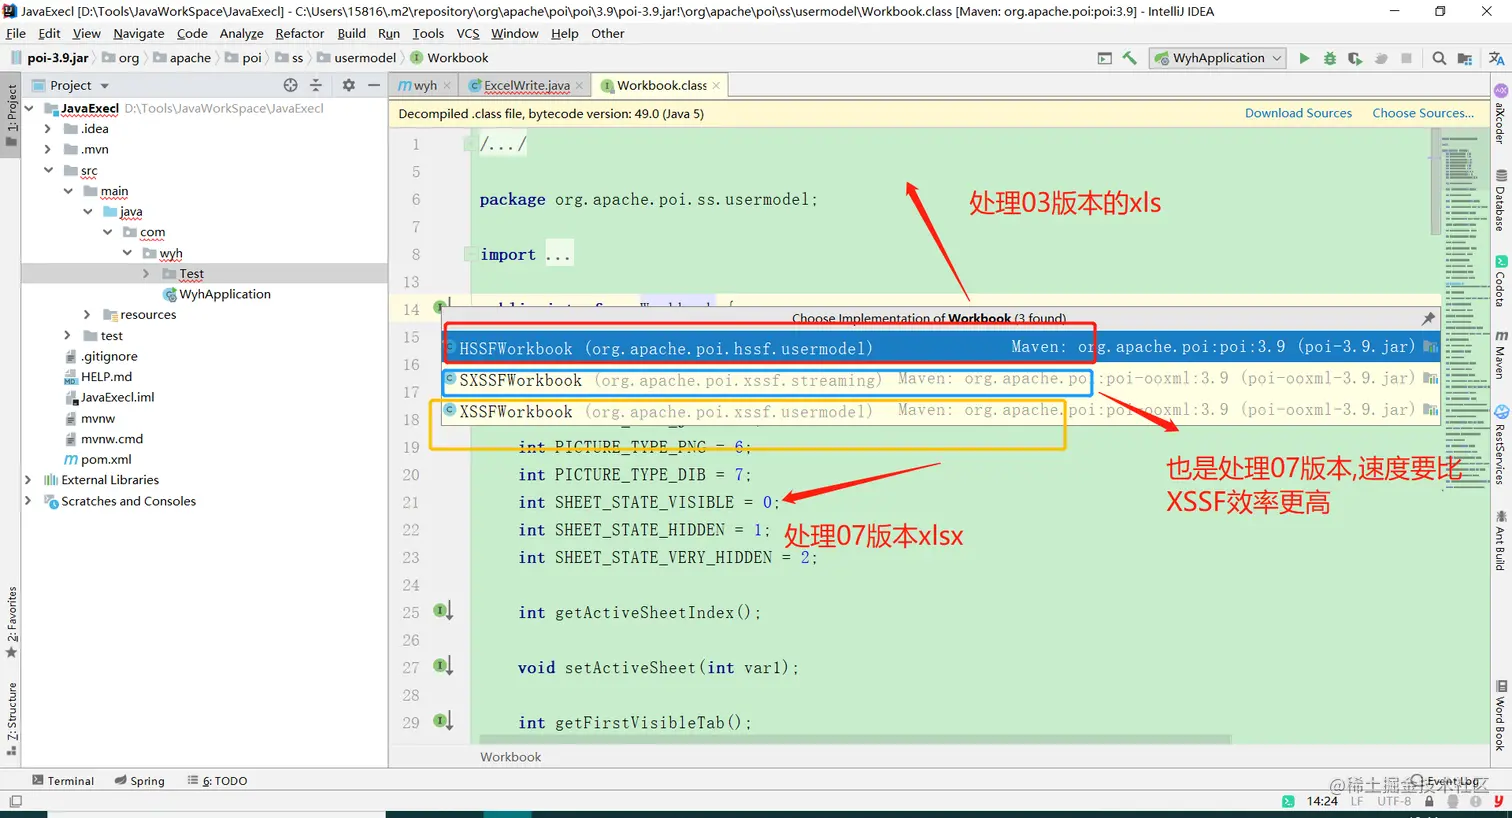This screenshot has width=1512, height=818.
Task: Click the Download Sources link
Action: (1298, 113)
